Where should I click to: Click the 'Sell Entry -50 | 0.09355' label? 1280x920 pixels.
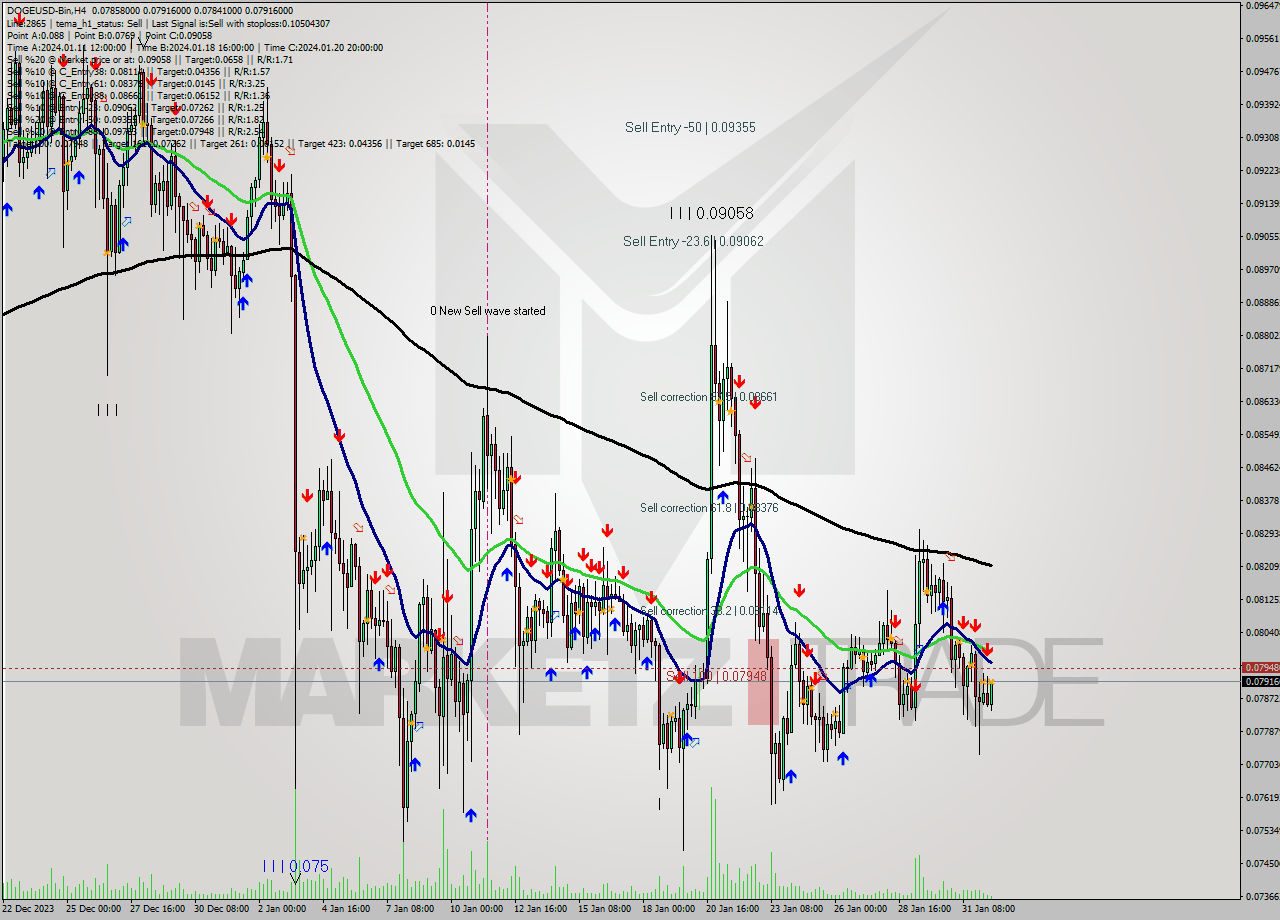click(x=690, y=127)
